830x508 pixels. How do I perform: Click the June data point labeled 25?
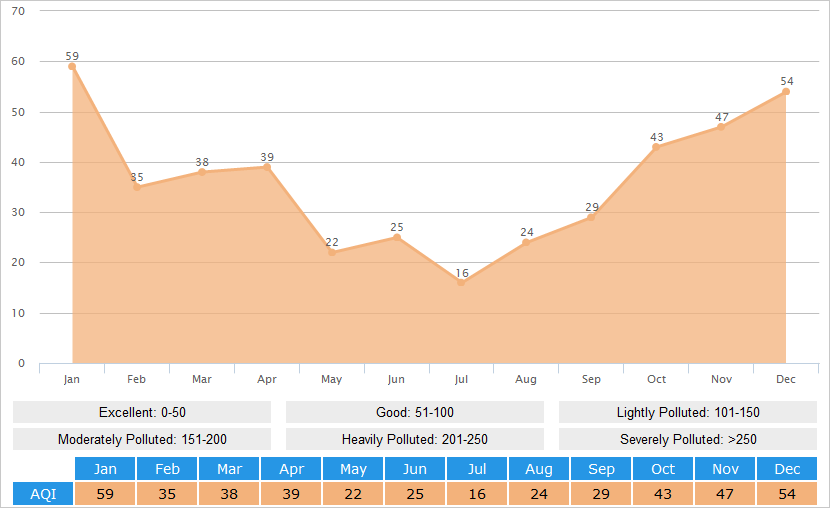[x=397, y=237]
